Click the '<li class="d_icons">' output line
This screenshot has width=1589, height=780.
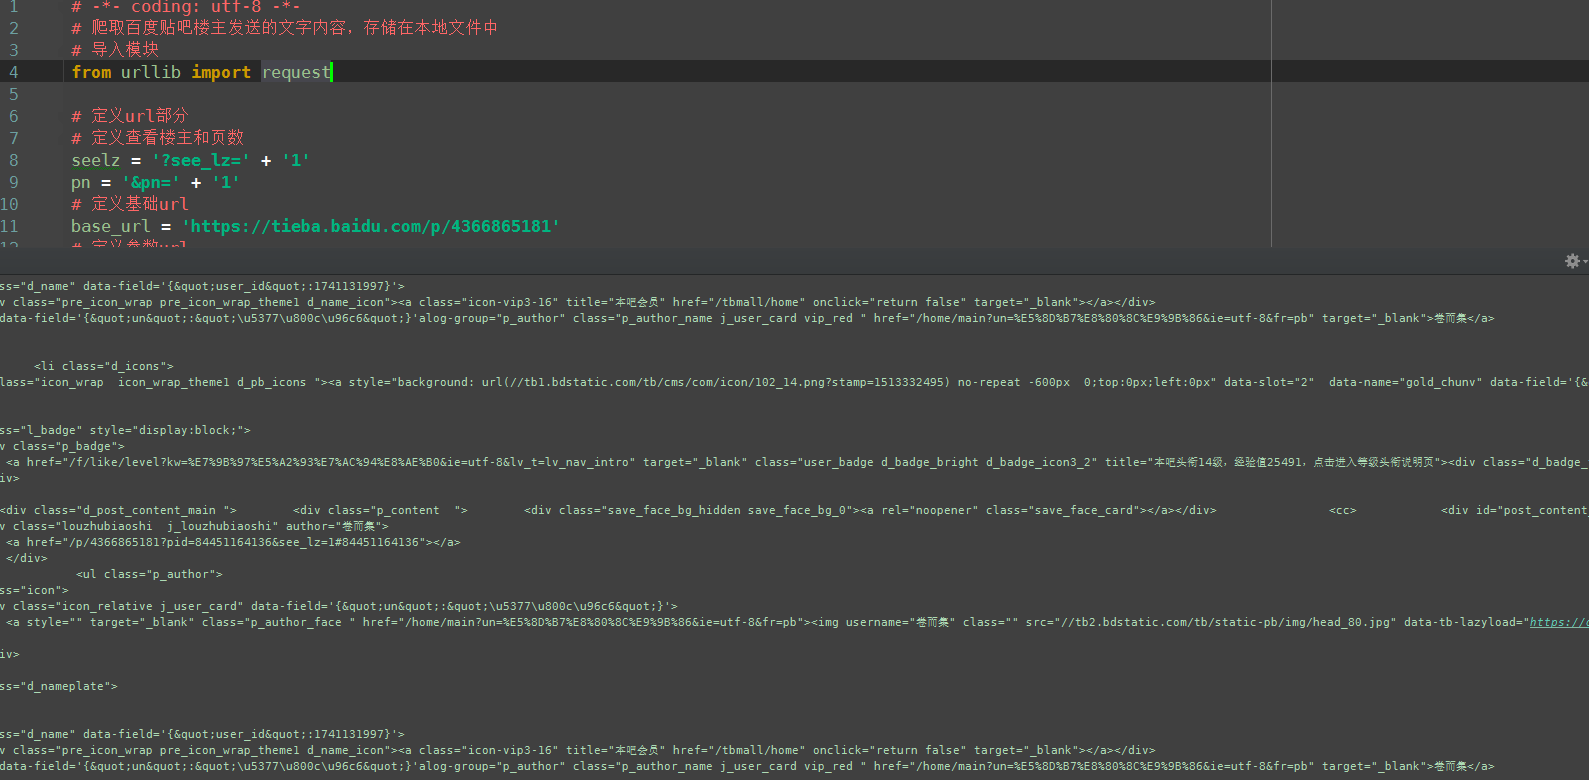click(x=104, y=366)
